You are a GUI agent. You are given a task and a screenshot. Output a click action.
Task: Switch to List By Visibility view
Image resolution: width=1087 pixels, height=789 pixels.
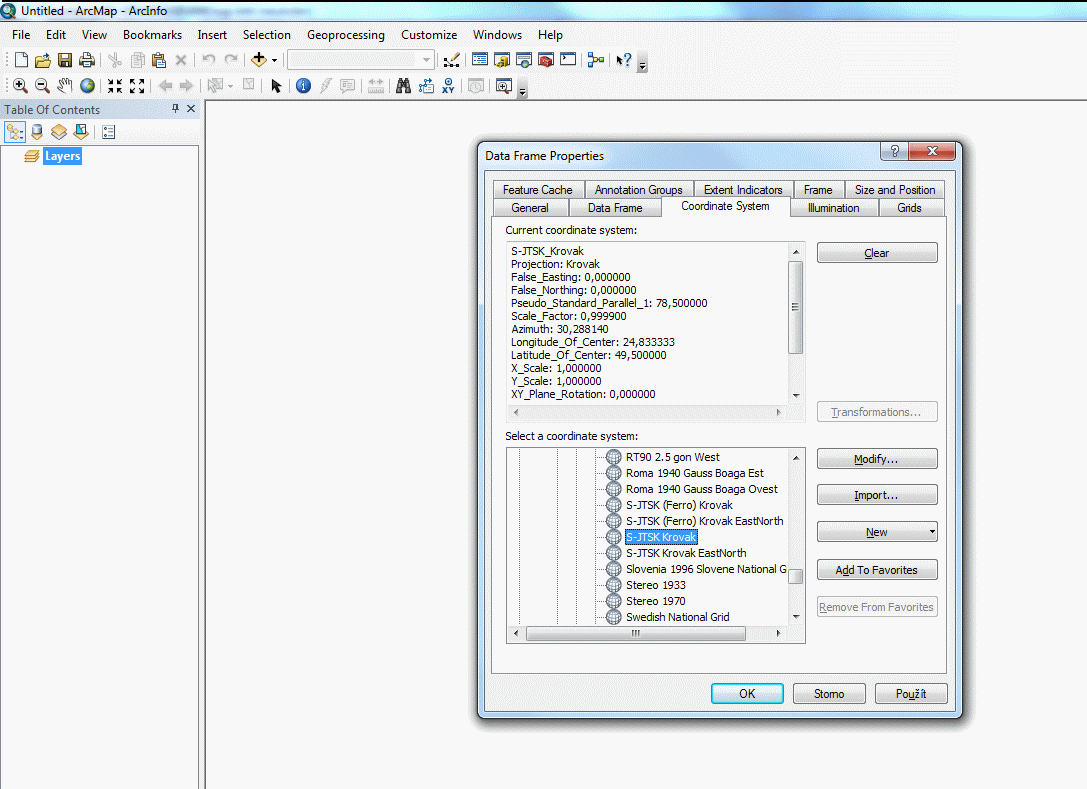coord(59,132)
